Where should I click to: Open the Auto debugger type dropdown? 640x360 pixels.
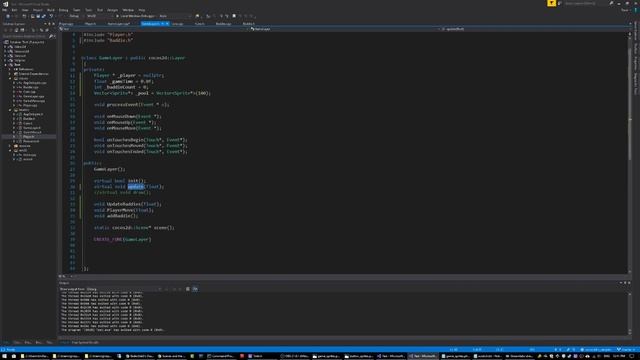coord(175,16)
